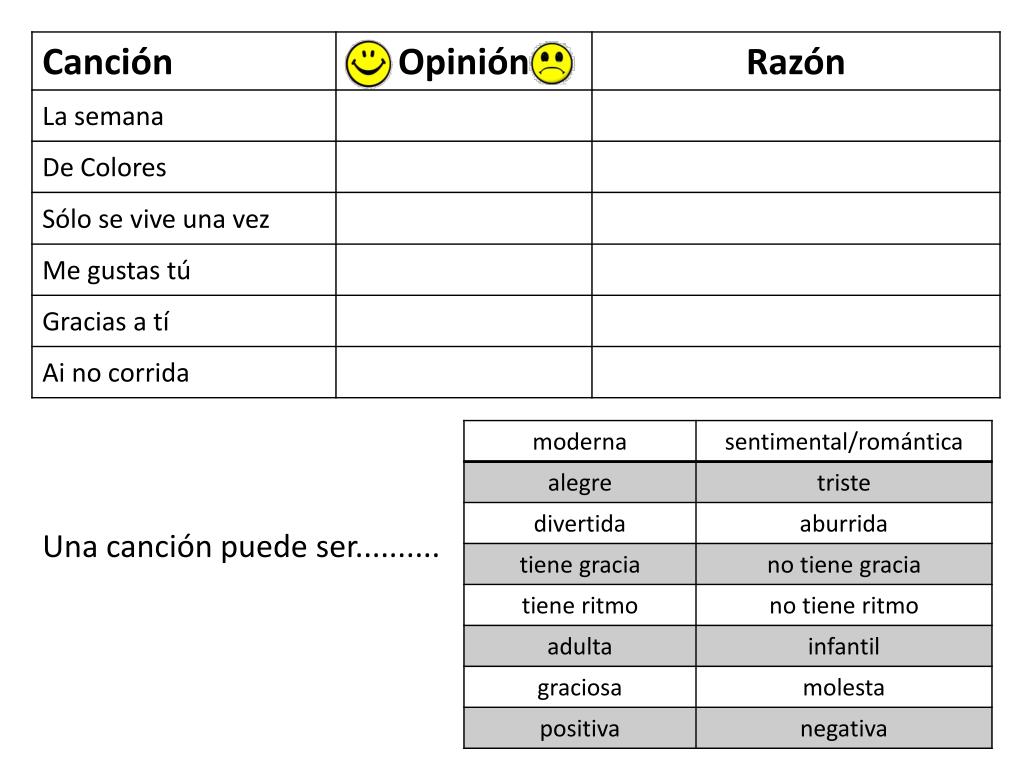Viewport: 1024px width, 768px height.
Task: Click the infantil adjective cell
Action: [844, 647]
